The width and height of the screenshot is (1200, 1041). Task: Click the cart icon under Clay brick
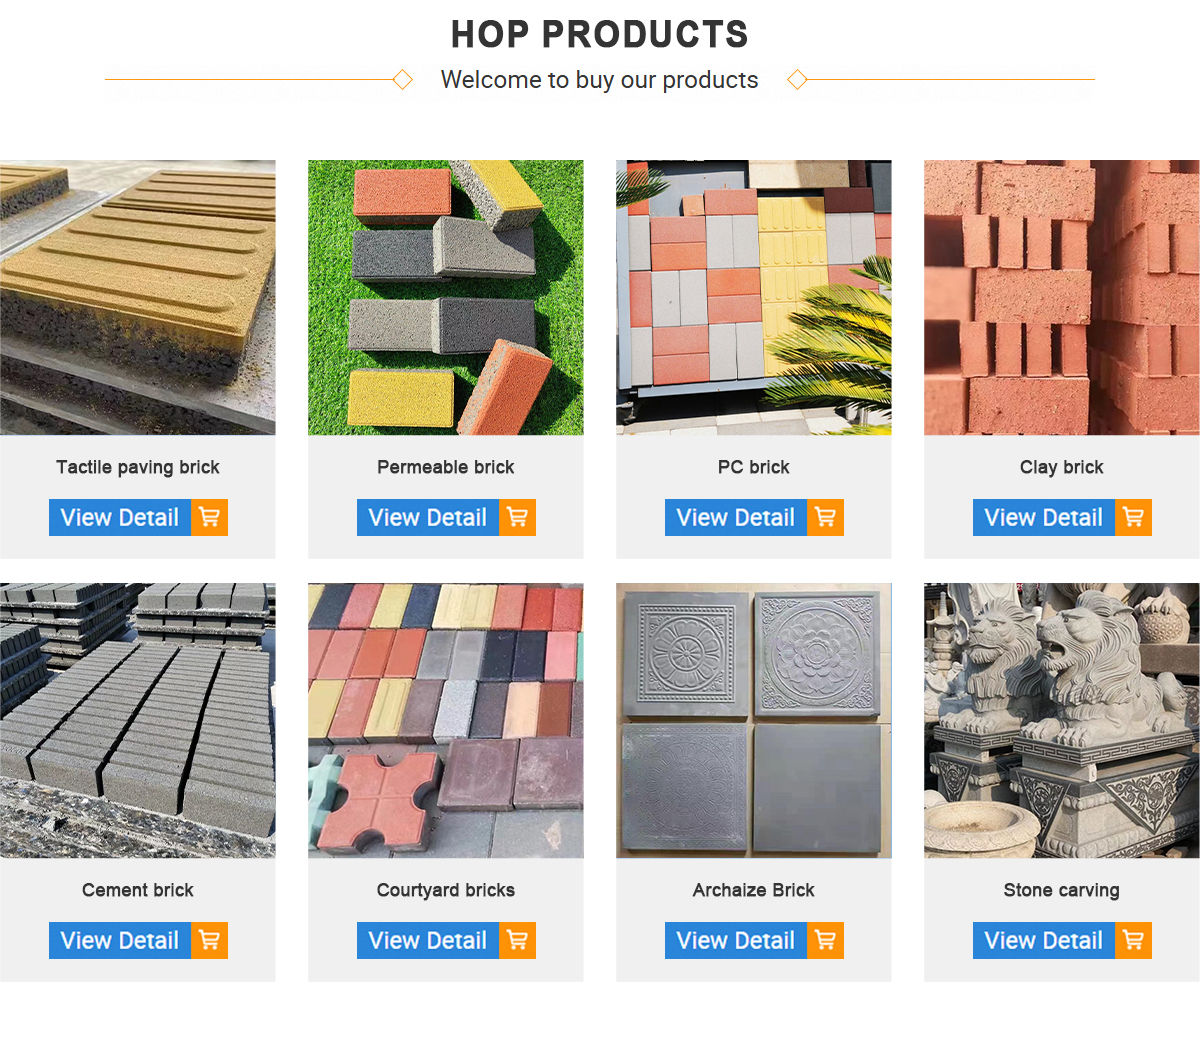1133,517
